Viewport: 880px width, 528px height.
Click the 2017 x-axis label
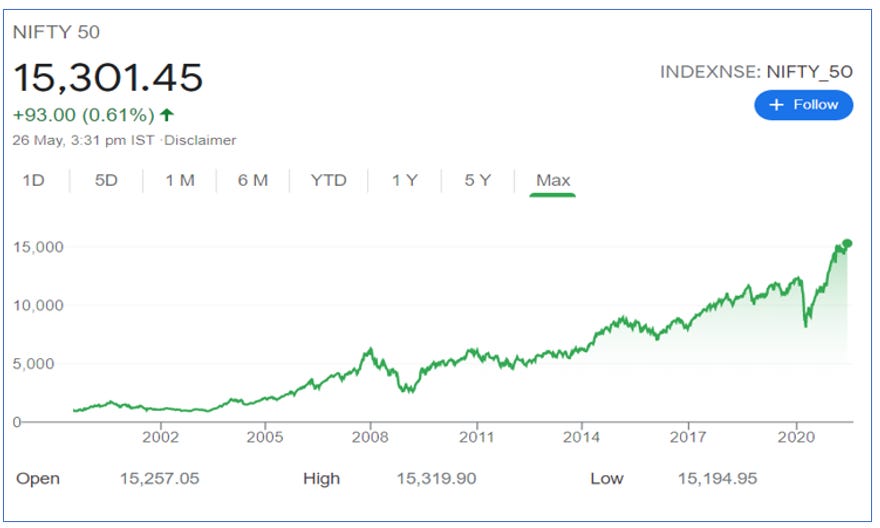[688, 437]
